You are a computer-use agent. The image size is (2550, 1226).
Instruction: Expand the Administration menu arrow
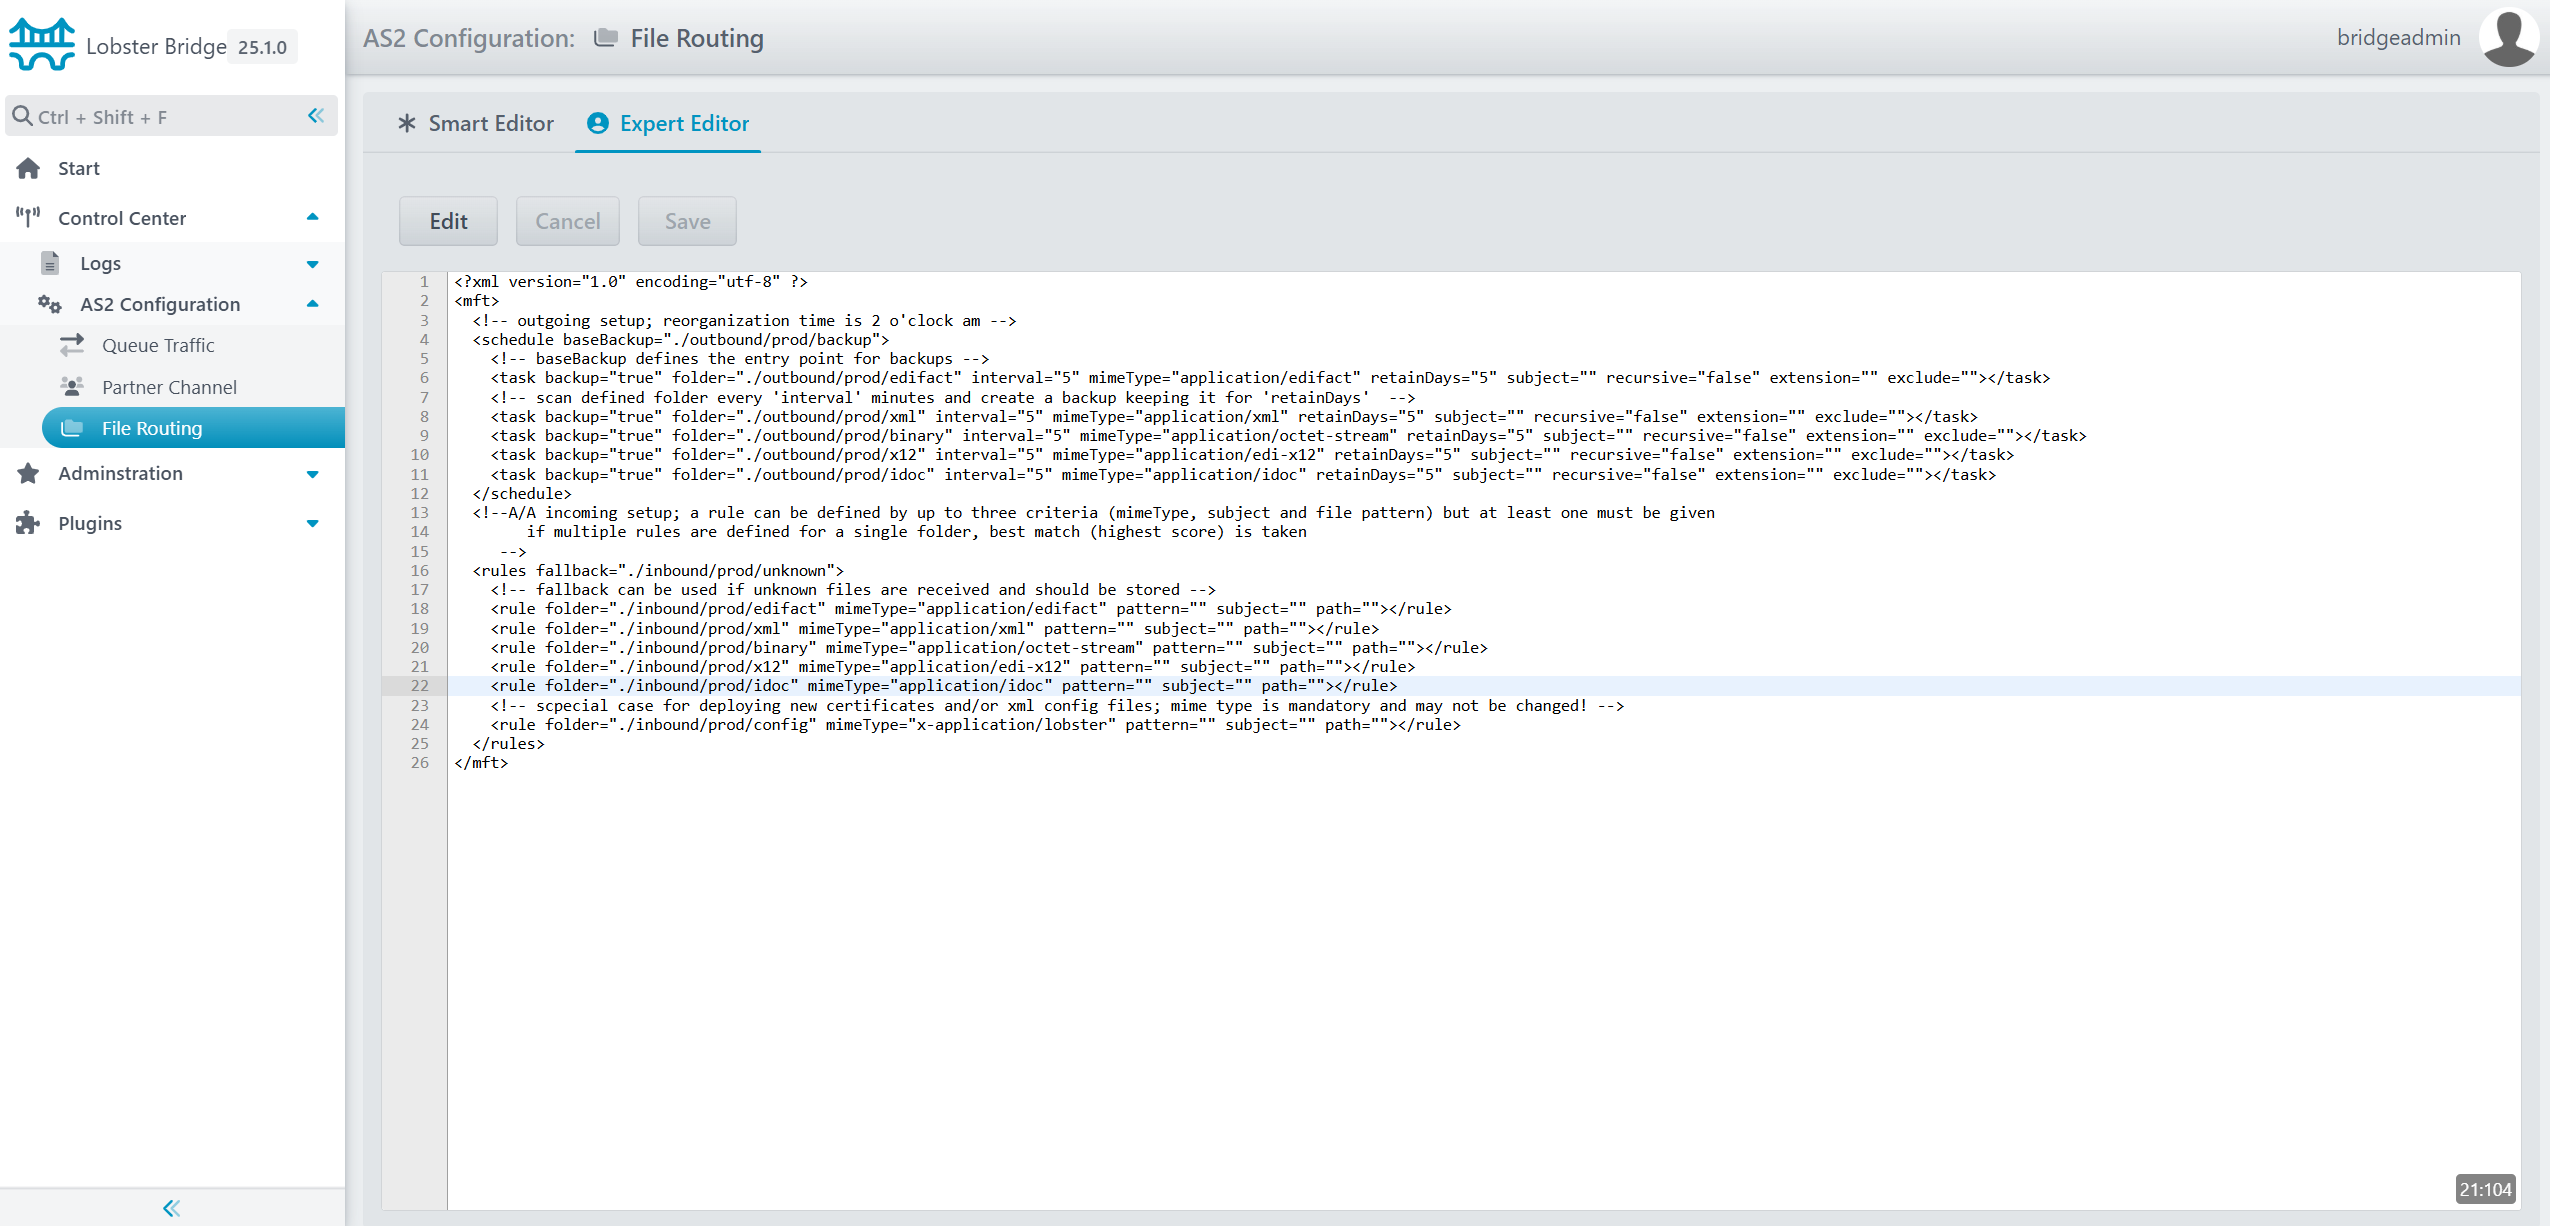[312, 474]
